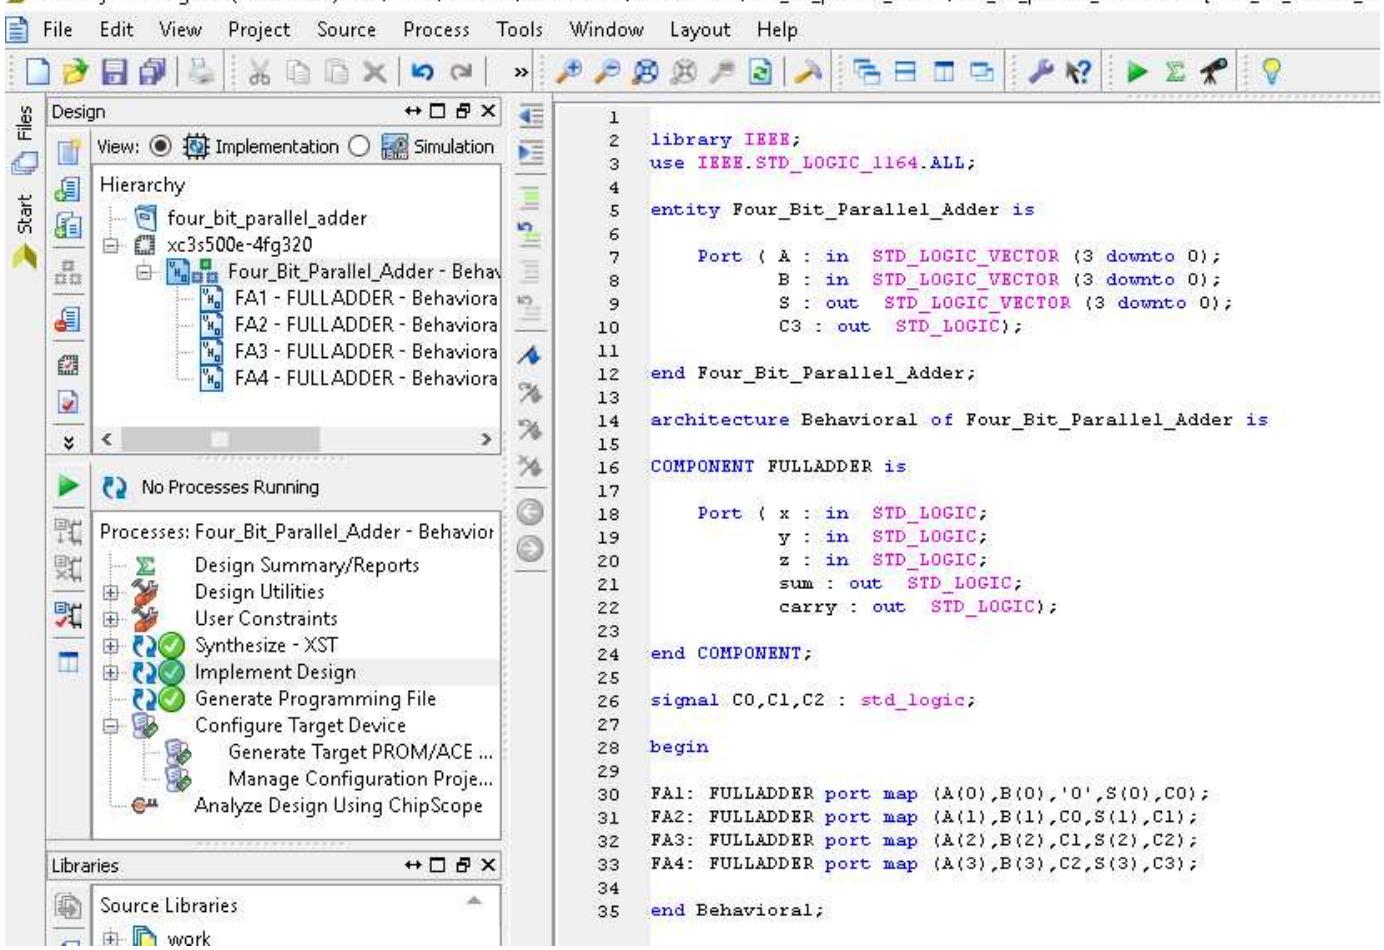
Task: Click the Undo arrow in the toolbar
Action: [x=423, y=72]
